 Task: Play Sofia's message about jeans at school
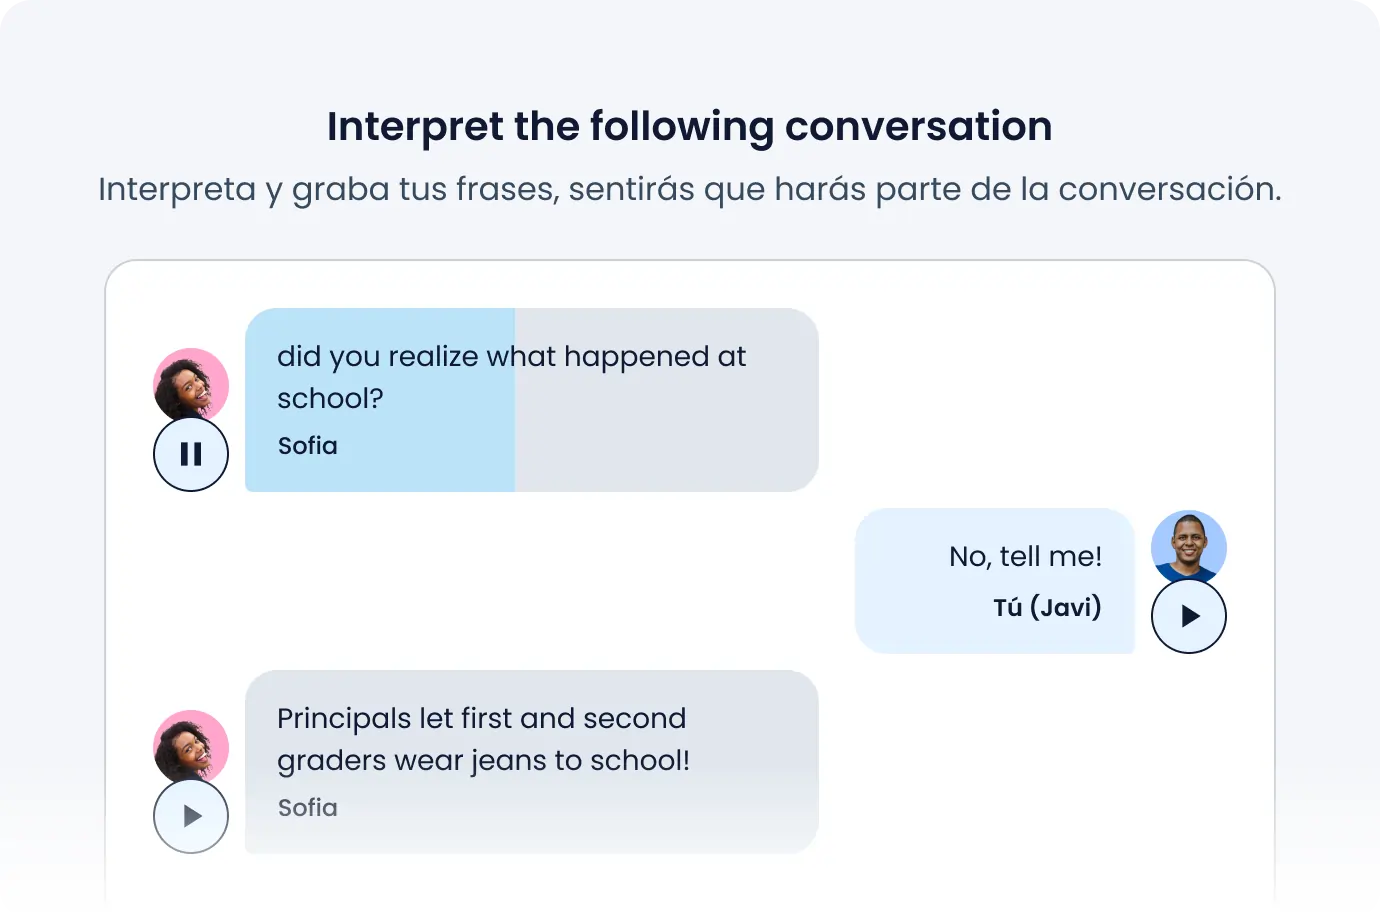click(x=191, y=816)
